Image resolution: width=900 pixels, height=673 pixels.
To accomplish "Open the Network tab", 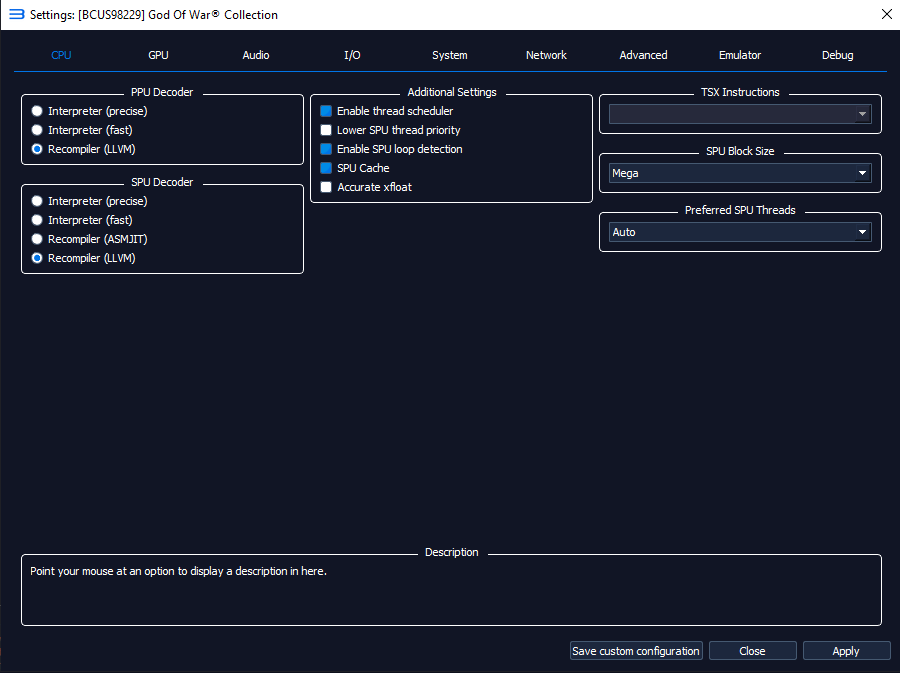I will point(546,55).
